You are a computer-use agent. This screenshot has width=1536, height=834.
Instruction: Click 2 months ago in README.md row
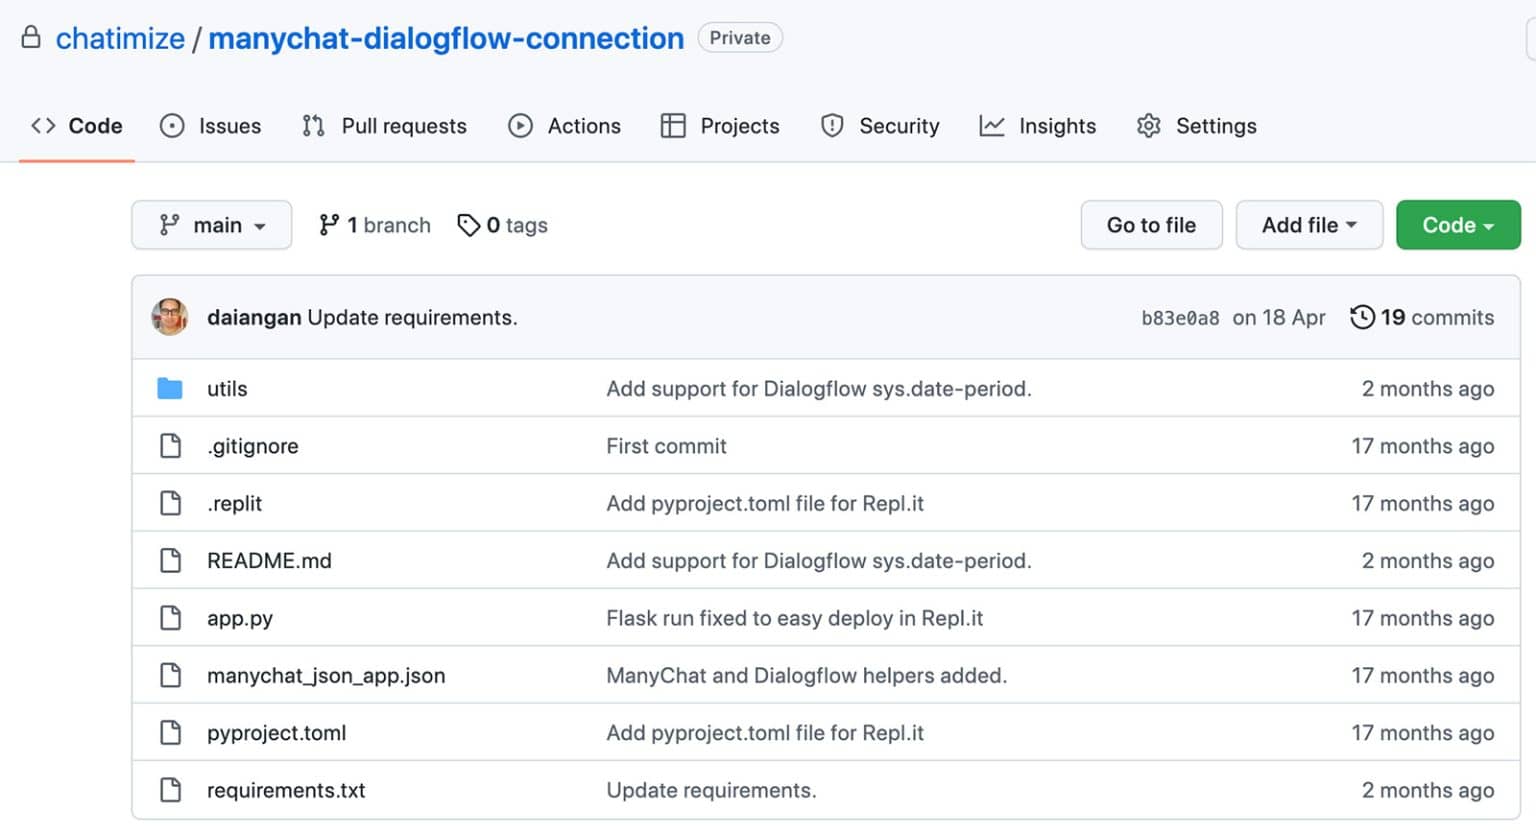(x=1428, y=561)
